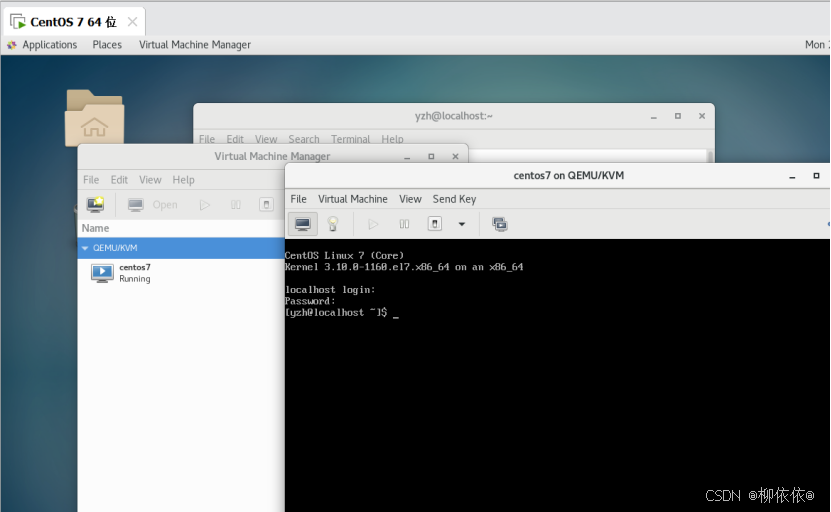
Task: Open the File menu in the yzh@localhost terminal
Action: click(207, 139)
